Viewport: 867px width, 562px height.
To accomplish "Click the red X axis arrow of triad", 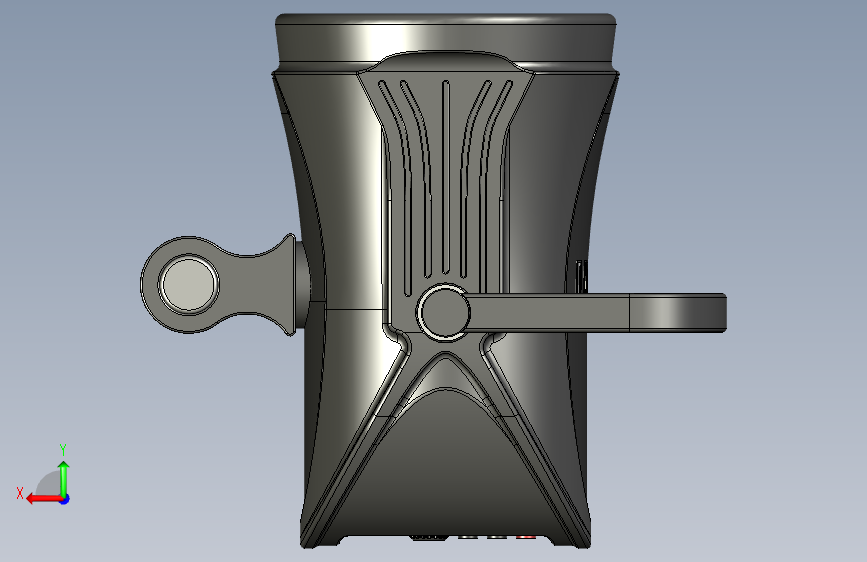I will 44,499.
